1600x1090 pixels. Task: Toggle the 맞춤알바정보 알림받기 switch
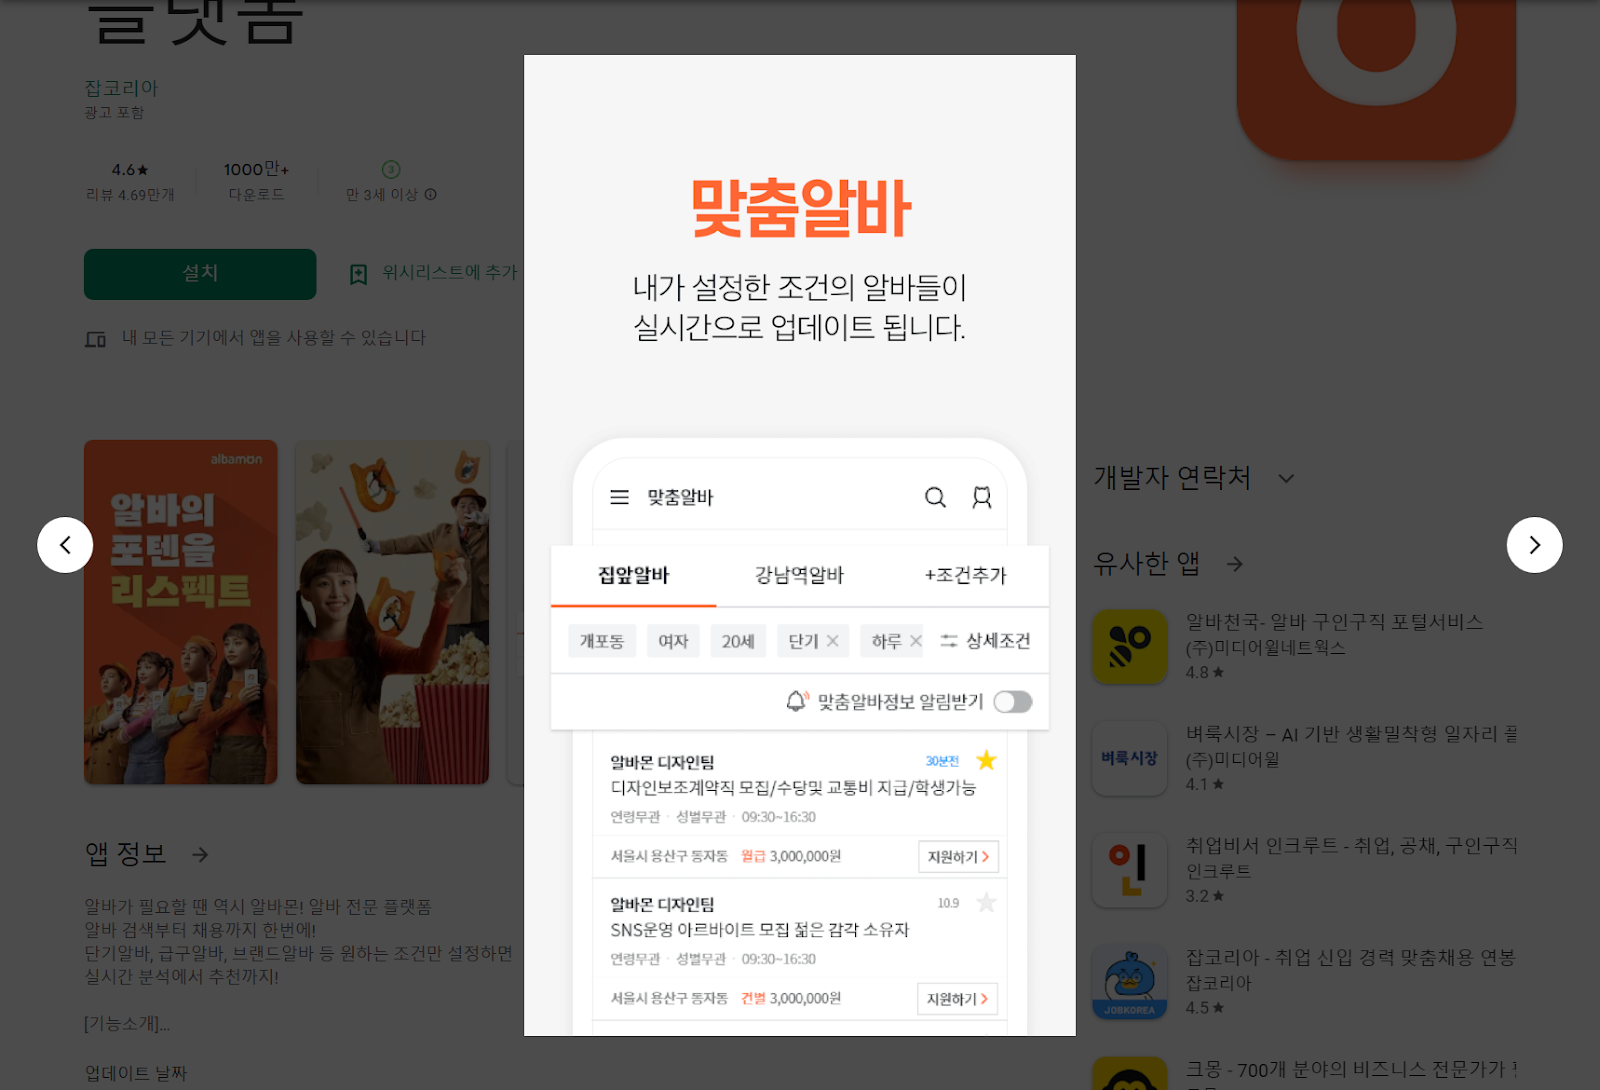tap(1012, 702)
